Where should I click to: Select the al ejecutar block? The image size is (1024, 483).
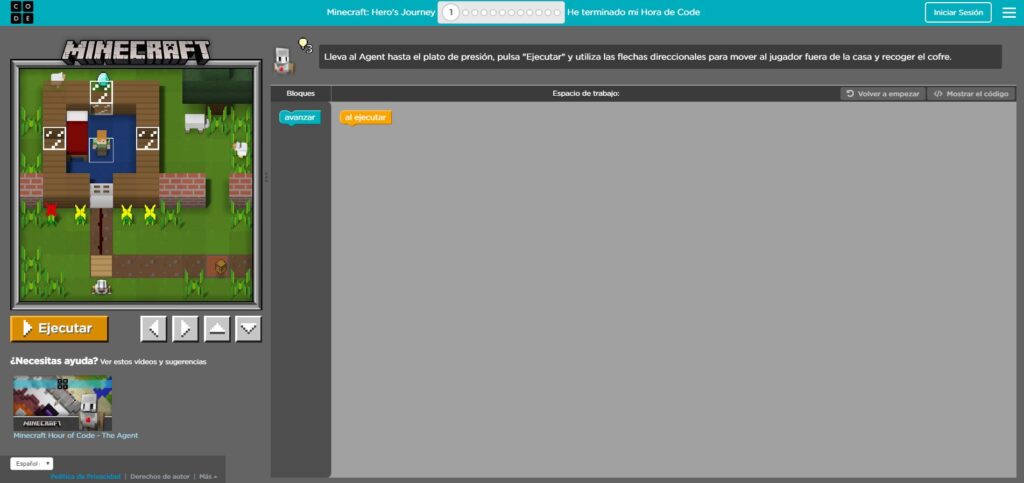click(x=365, y=117)
